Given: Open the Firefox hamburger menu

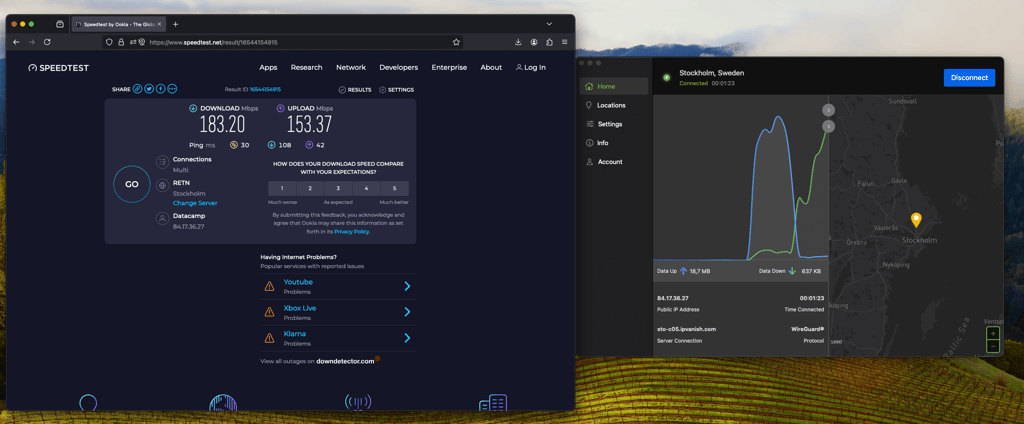Looking at the screenshot, I should [564, 42].
